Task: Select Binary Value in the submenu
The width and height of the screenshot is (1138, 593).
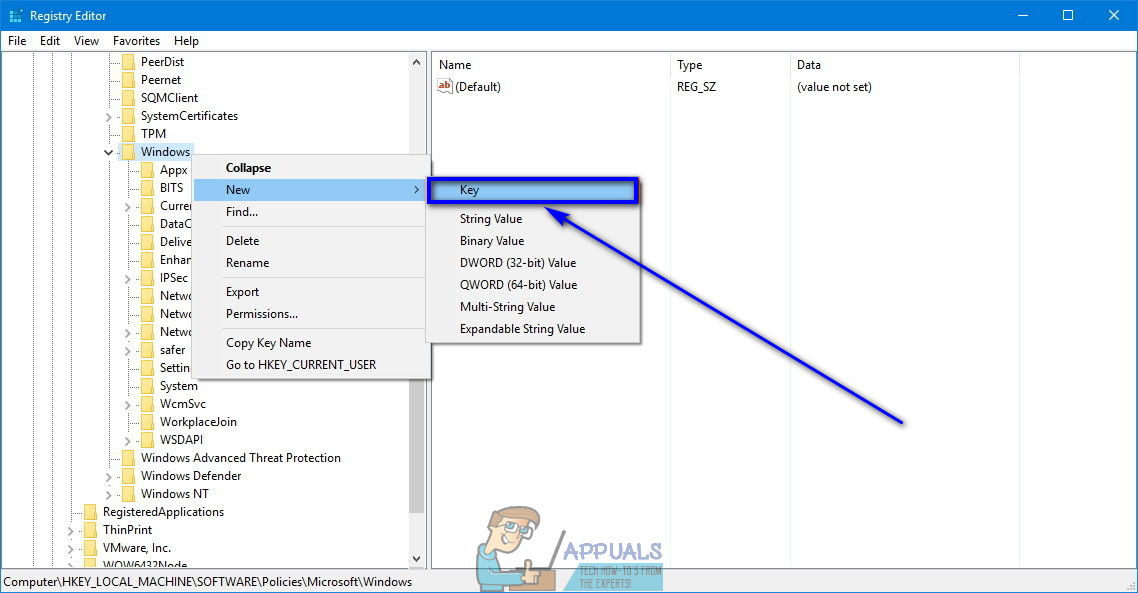Action: pyautogui.click(x=533, y=241)
